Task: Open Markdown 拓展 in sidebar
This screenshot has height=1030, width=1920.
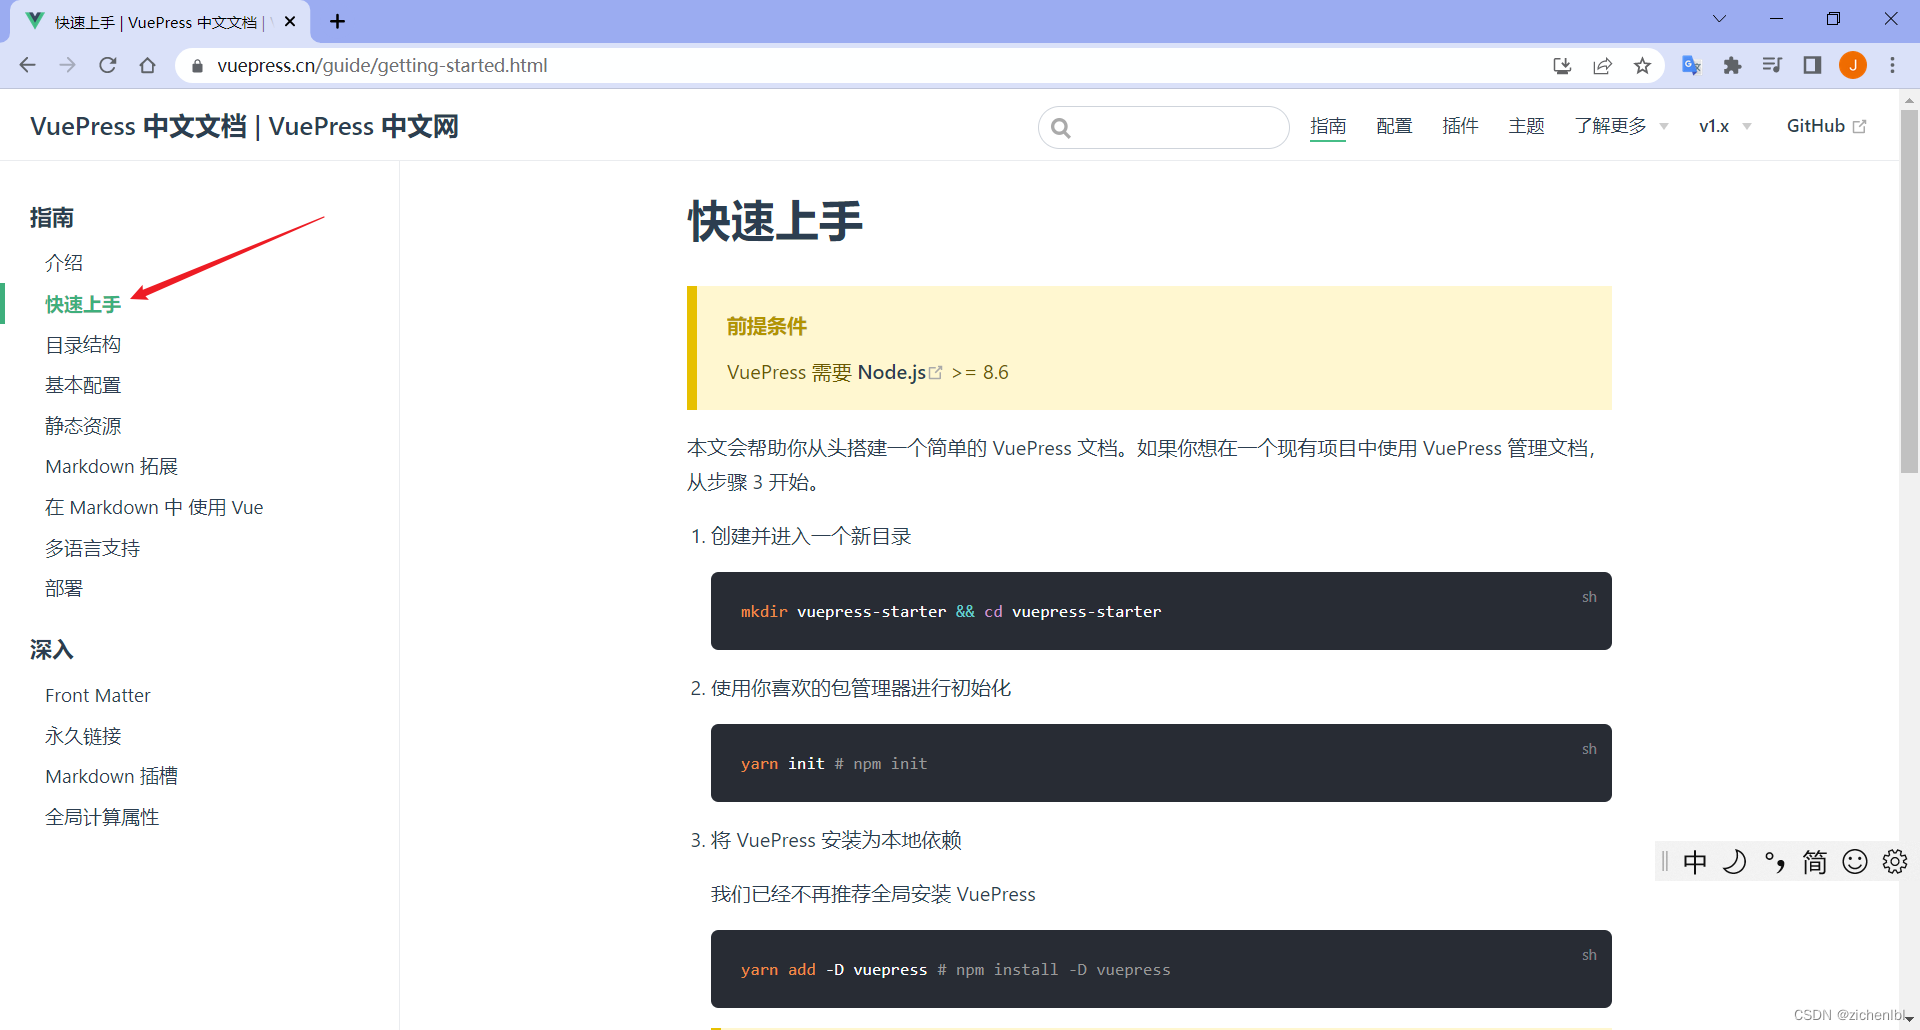Action: 111,467
